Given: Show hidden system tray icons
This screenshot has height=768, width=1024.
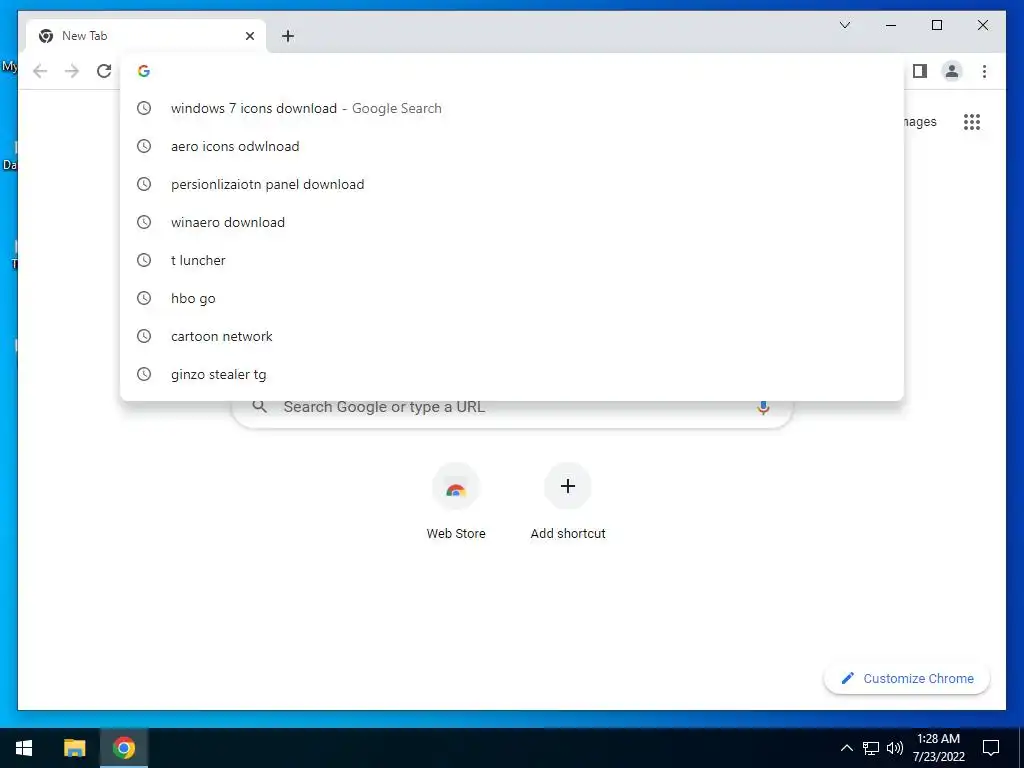Looking at the screenshot, I should coord(846,748).
